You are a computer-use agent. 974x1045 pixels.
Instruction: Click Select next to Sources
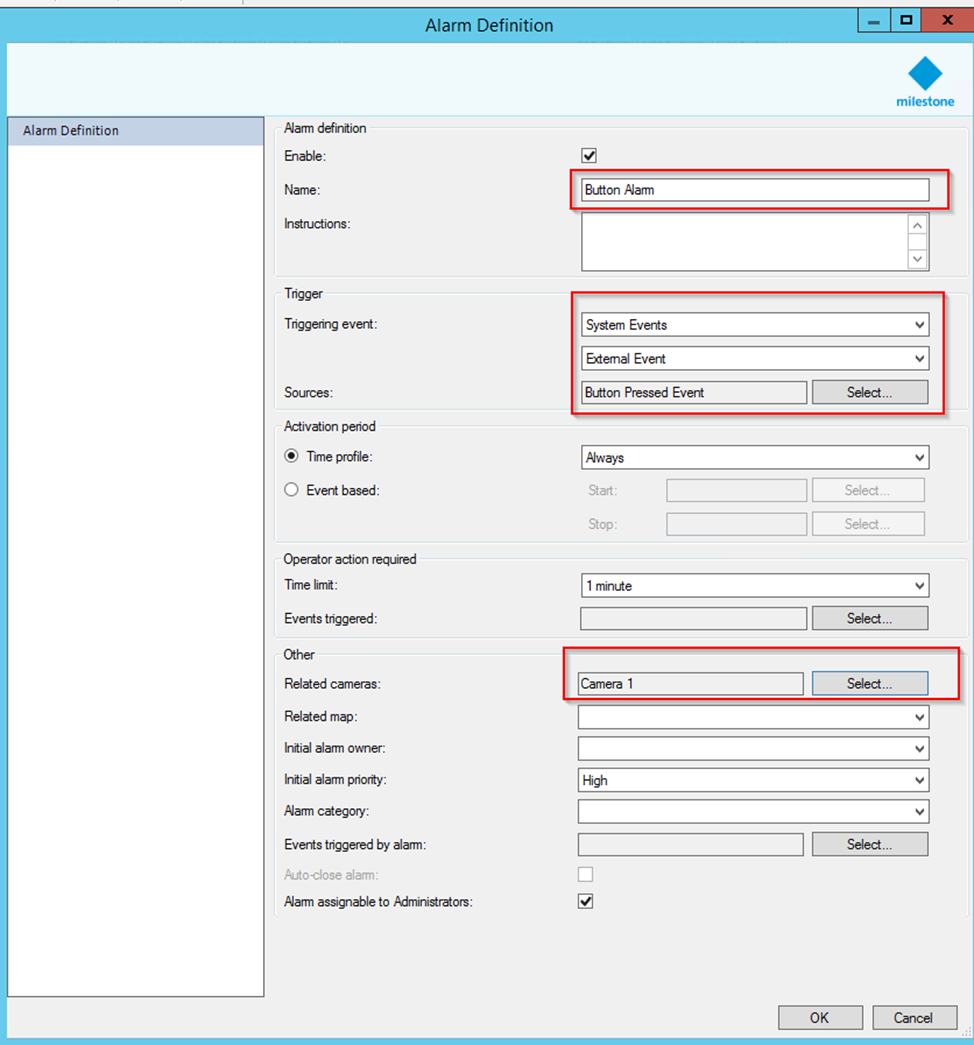(x=869, y=392)
